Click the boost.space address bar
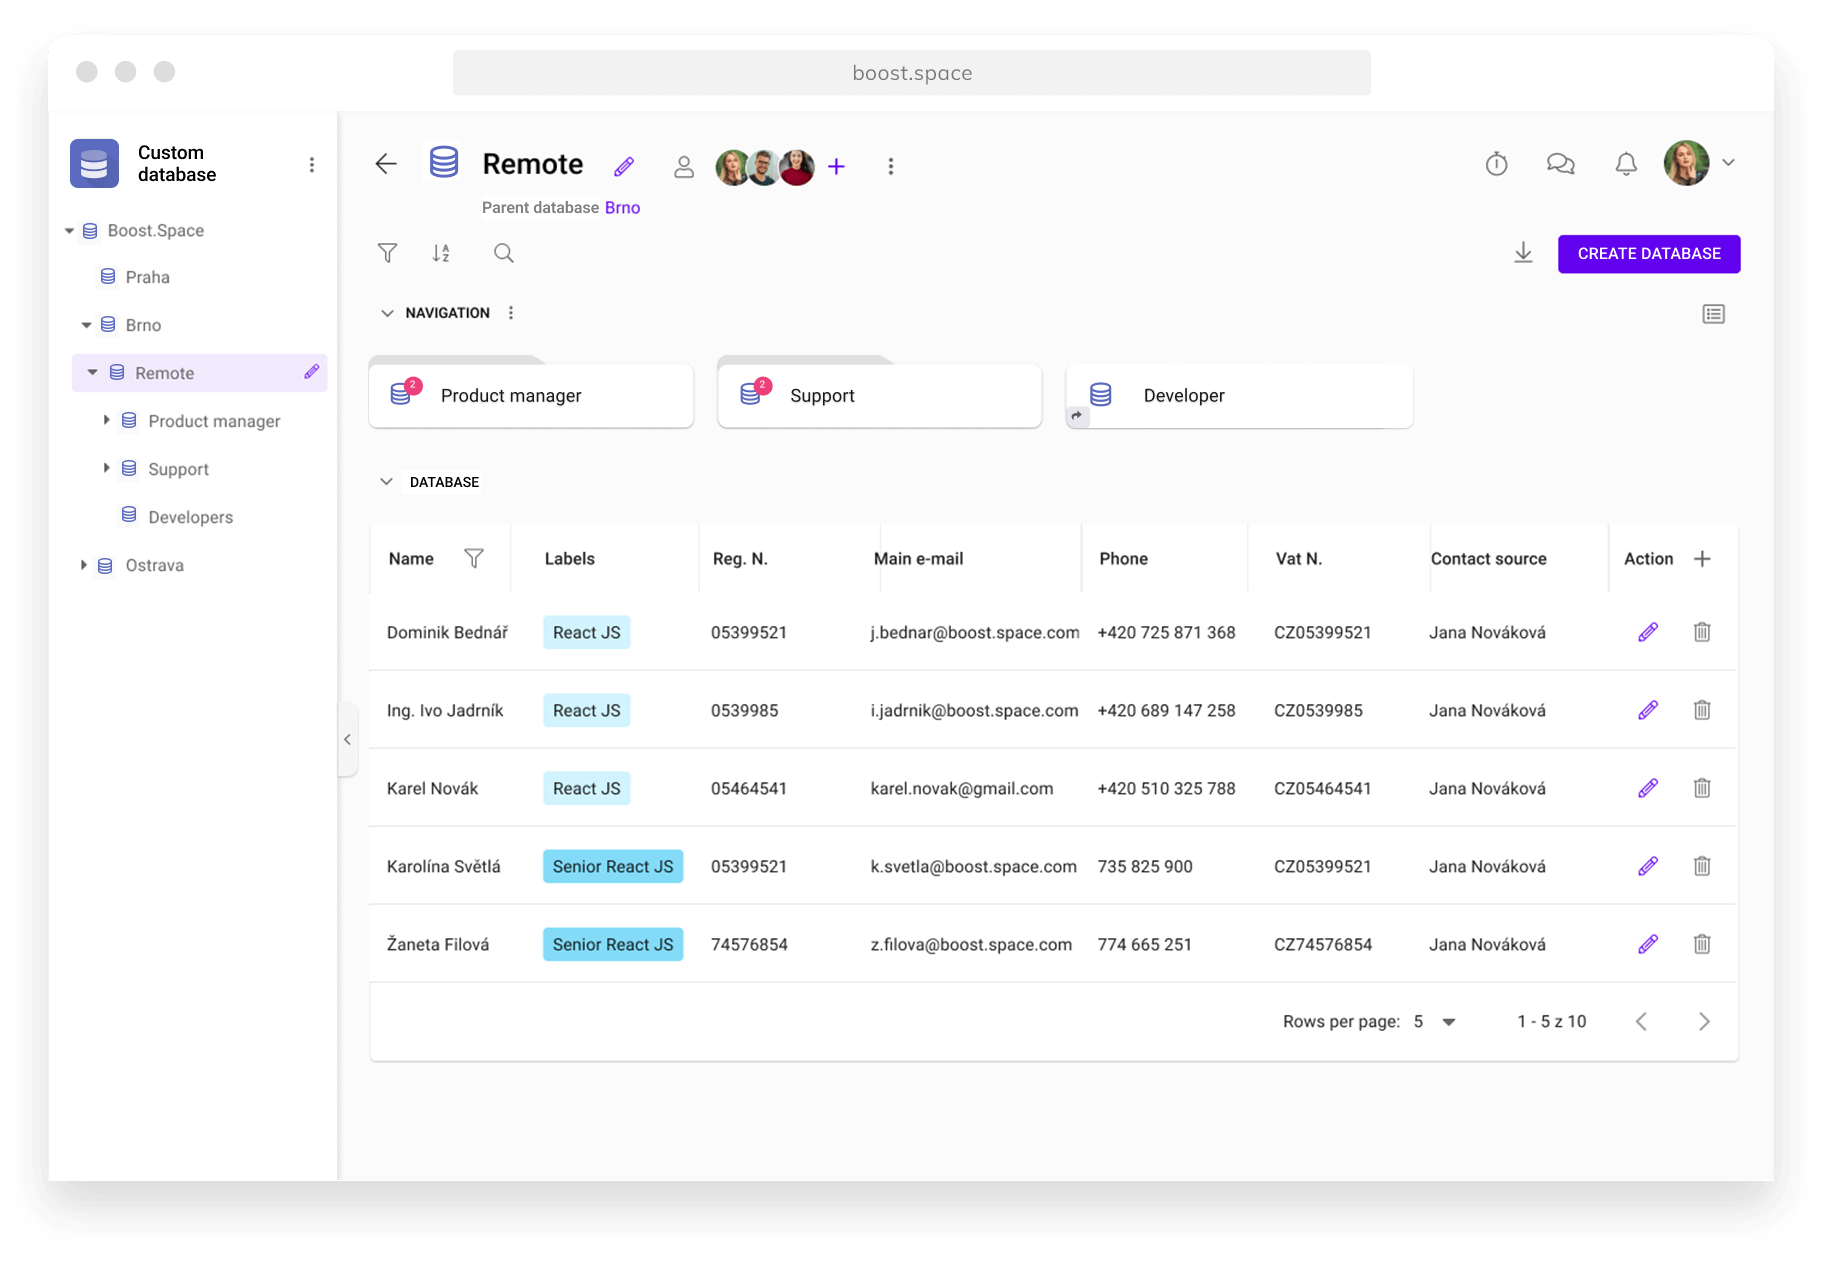The width and height of the screenshot is (1821, 1264). coord(911,73)
